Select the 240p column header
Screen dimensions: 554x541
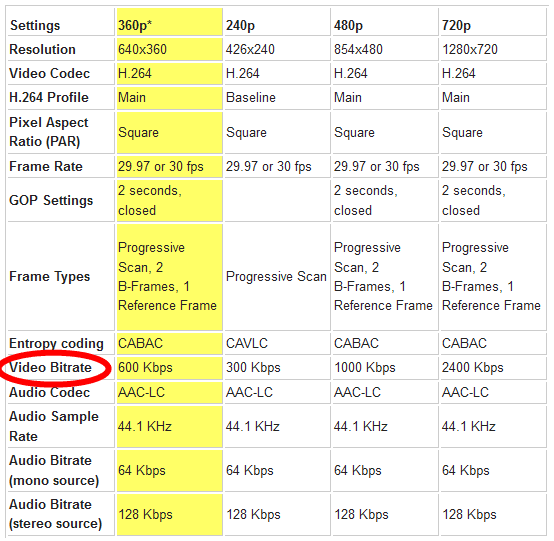pos(277,22)
